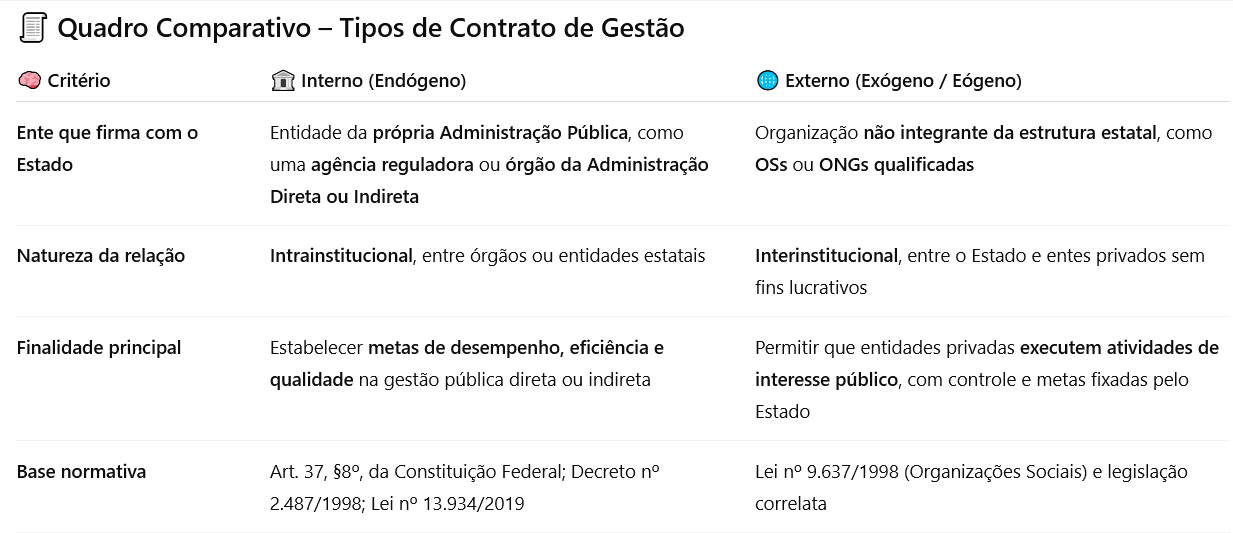Click the Critério column header text
The height and width of the screenshot is (533, 1233).
79,81
